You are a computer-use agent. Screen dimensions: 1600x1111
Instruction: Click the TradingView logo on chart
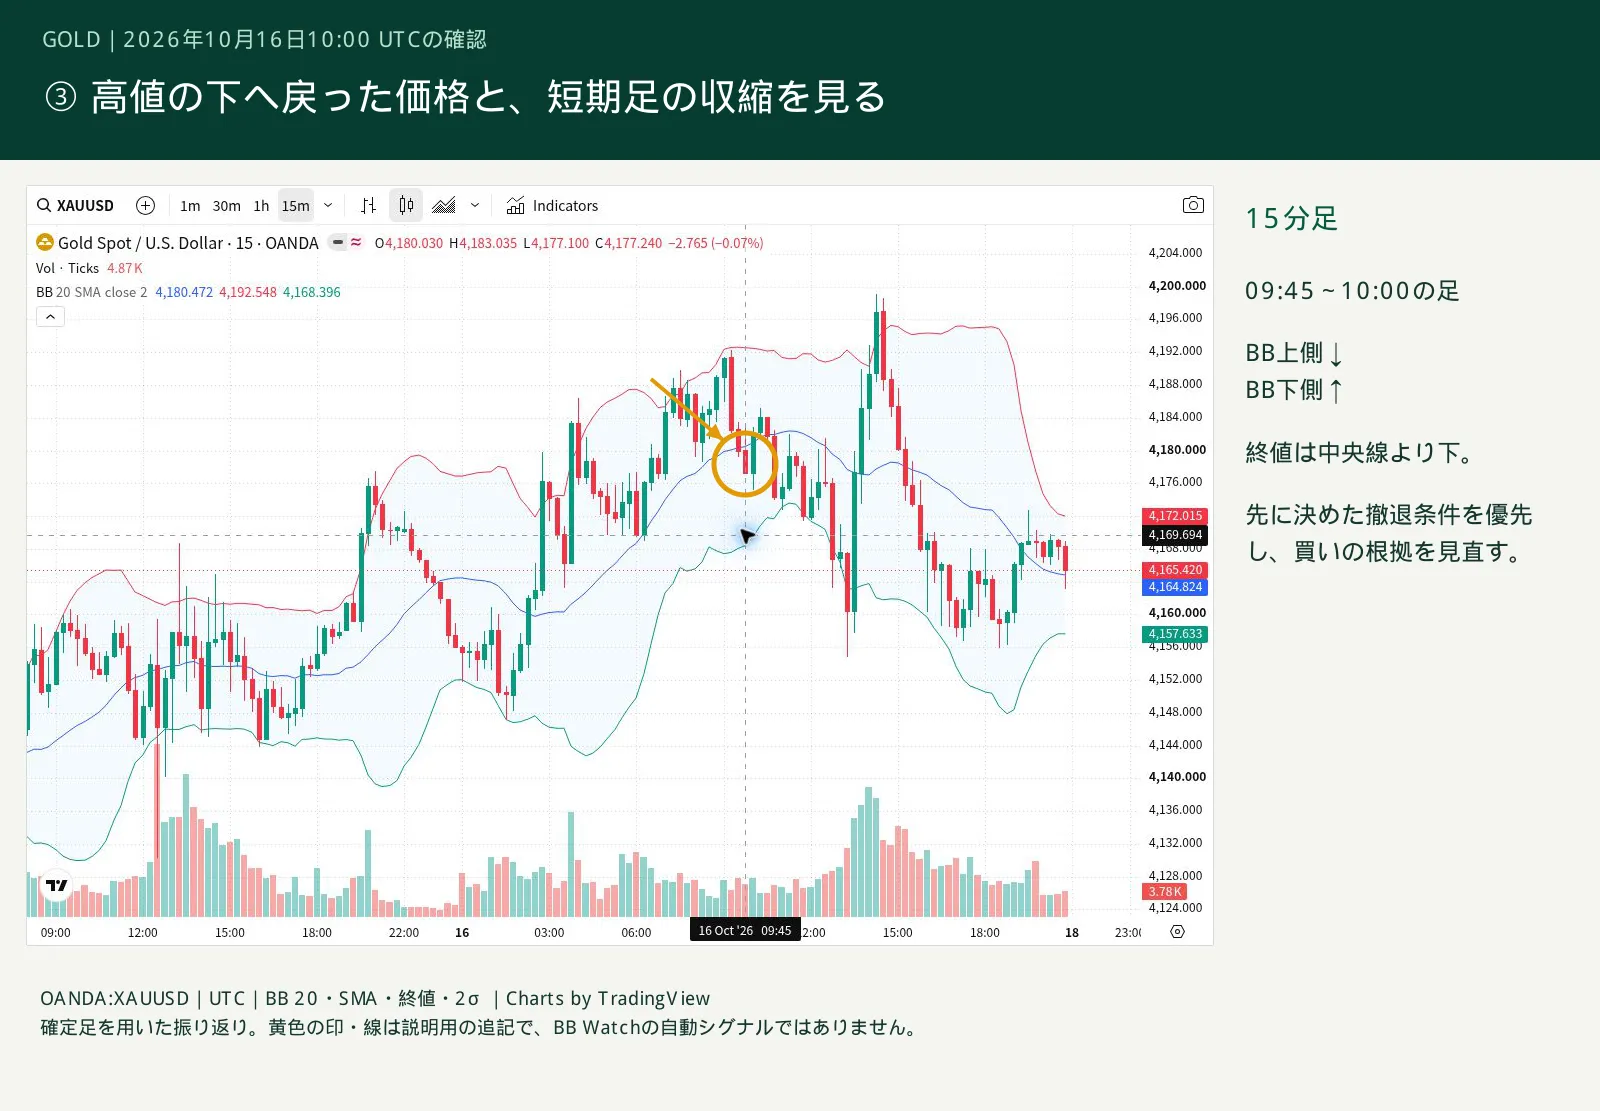pyautogui.click(x=57, y=886)
